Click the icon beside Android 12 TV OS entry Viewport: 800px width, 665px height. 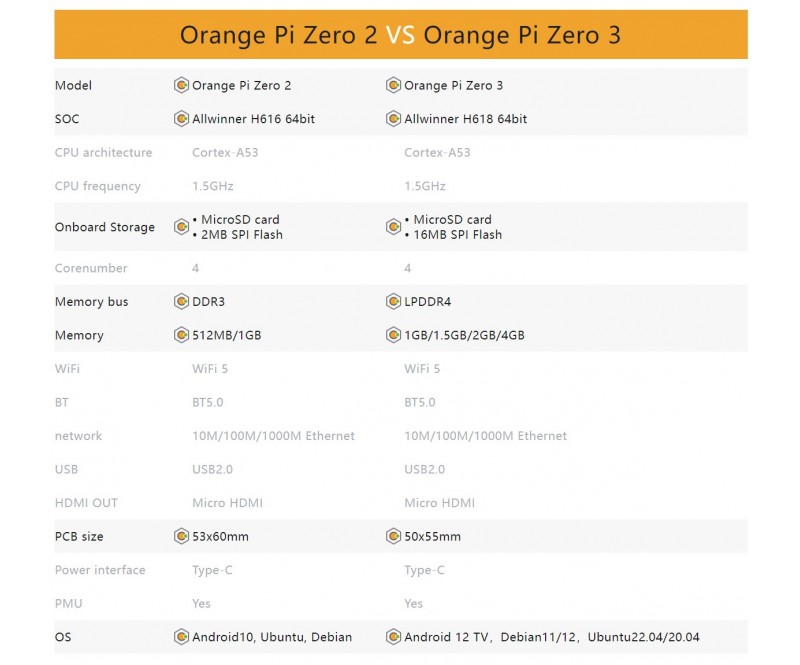393,637
